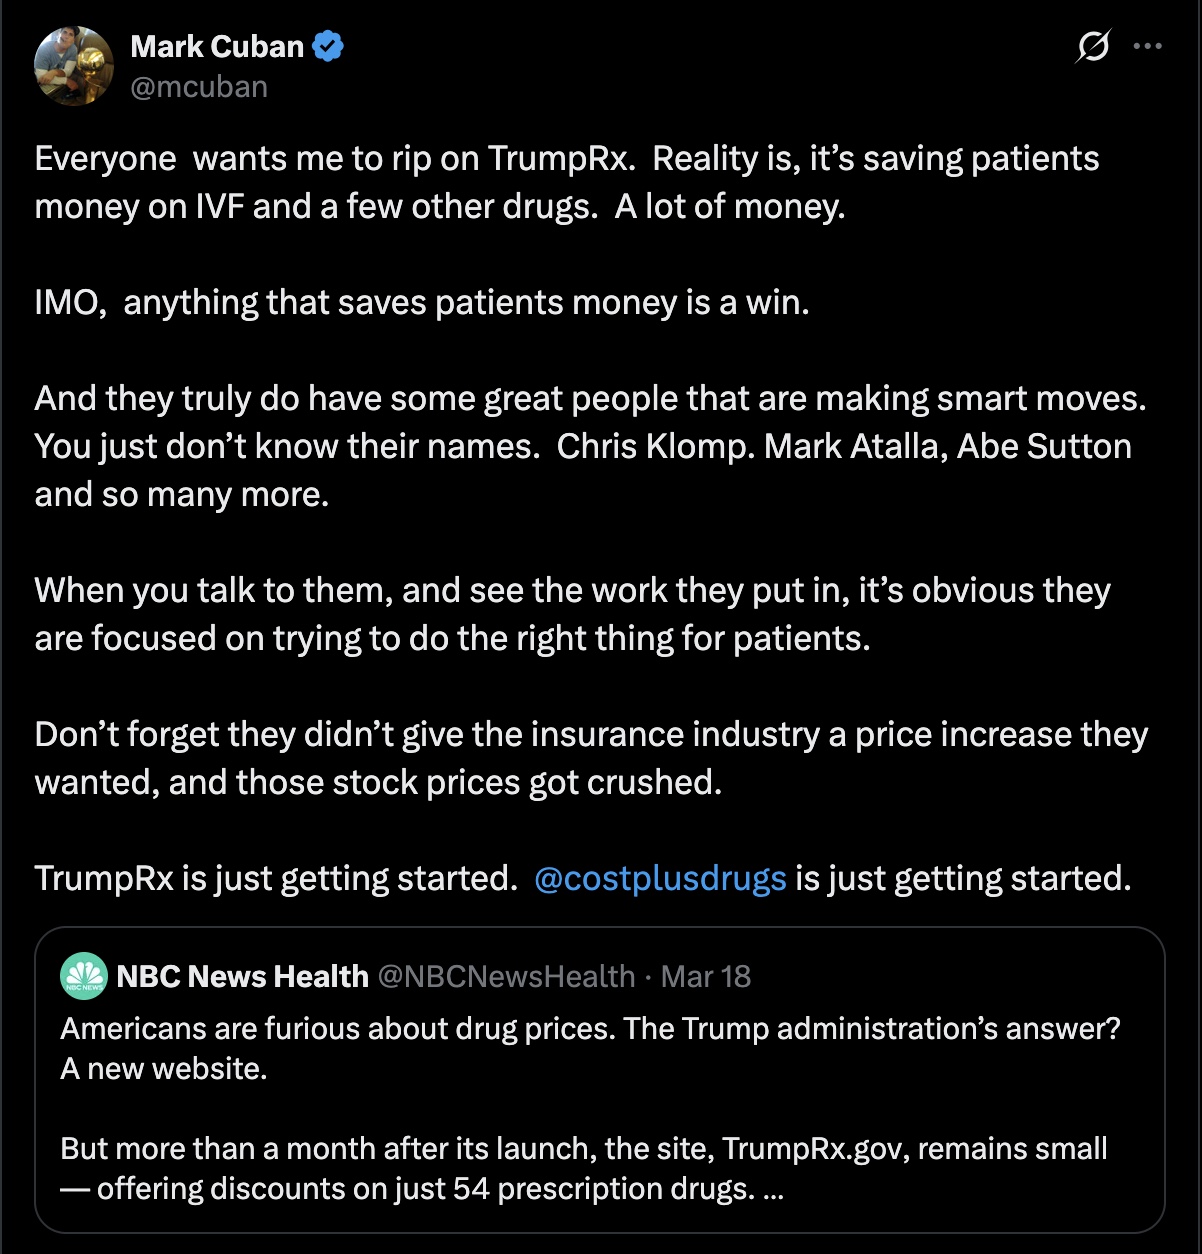Click the Mar 18 timestamp
1202x1254 pixels.
(706, 976)
